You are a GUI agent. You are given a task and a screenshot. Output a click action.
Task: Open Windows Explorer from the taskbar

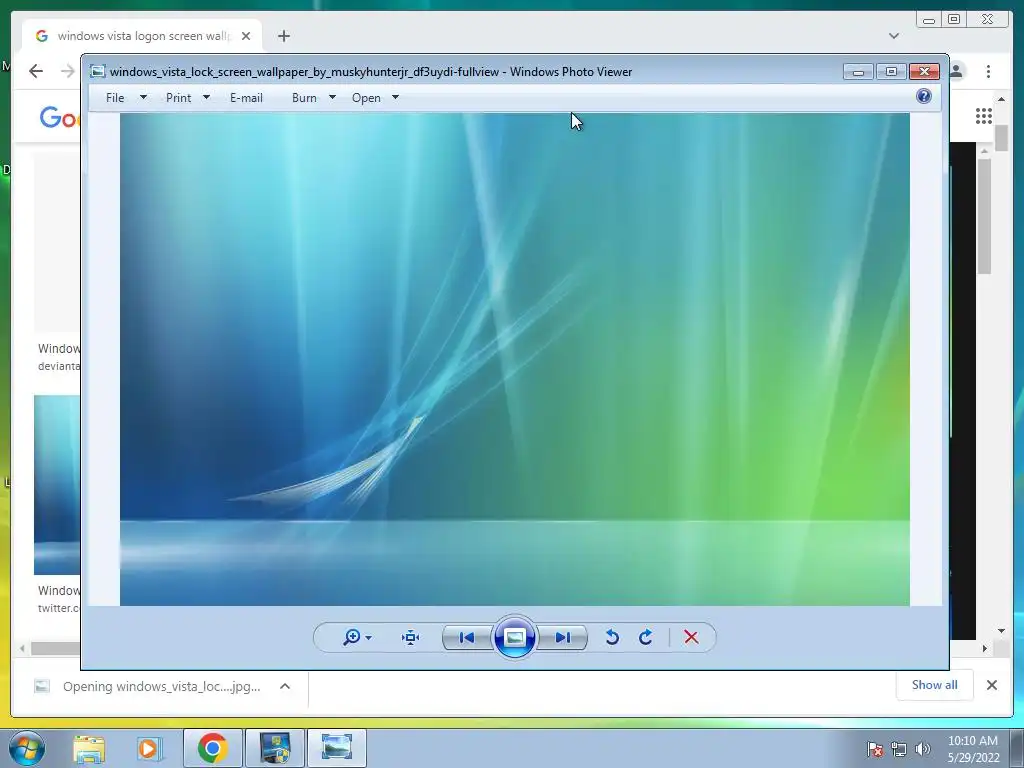point(89,748)
